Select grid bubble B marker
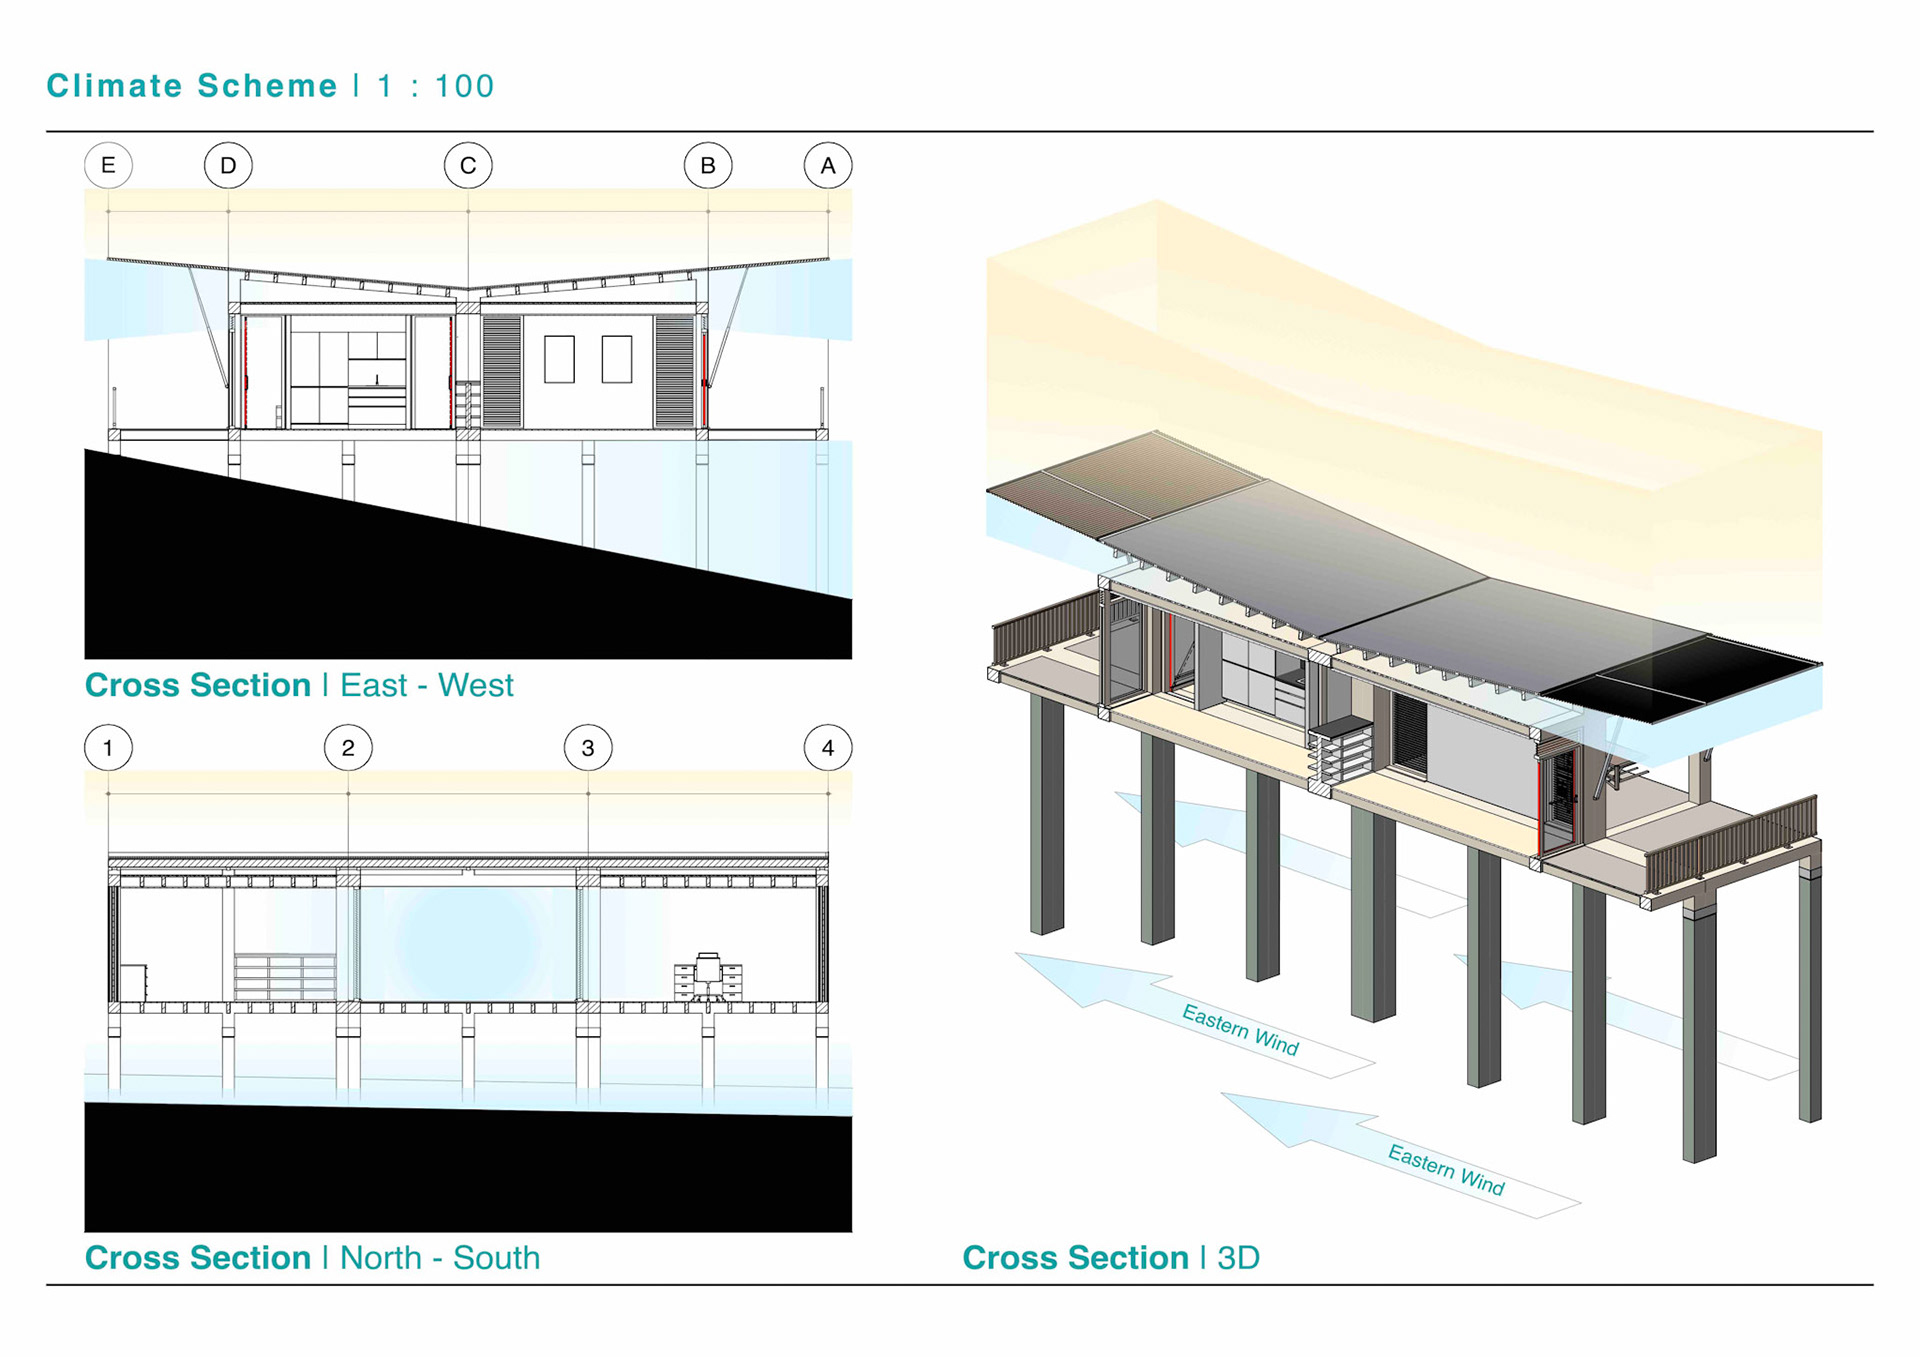The image size is (1920, 1357). tap(708, 165)
